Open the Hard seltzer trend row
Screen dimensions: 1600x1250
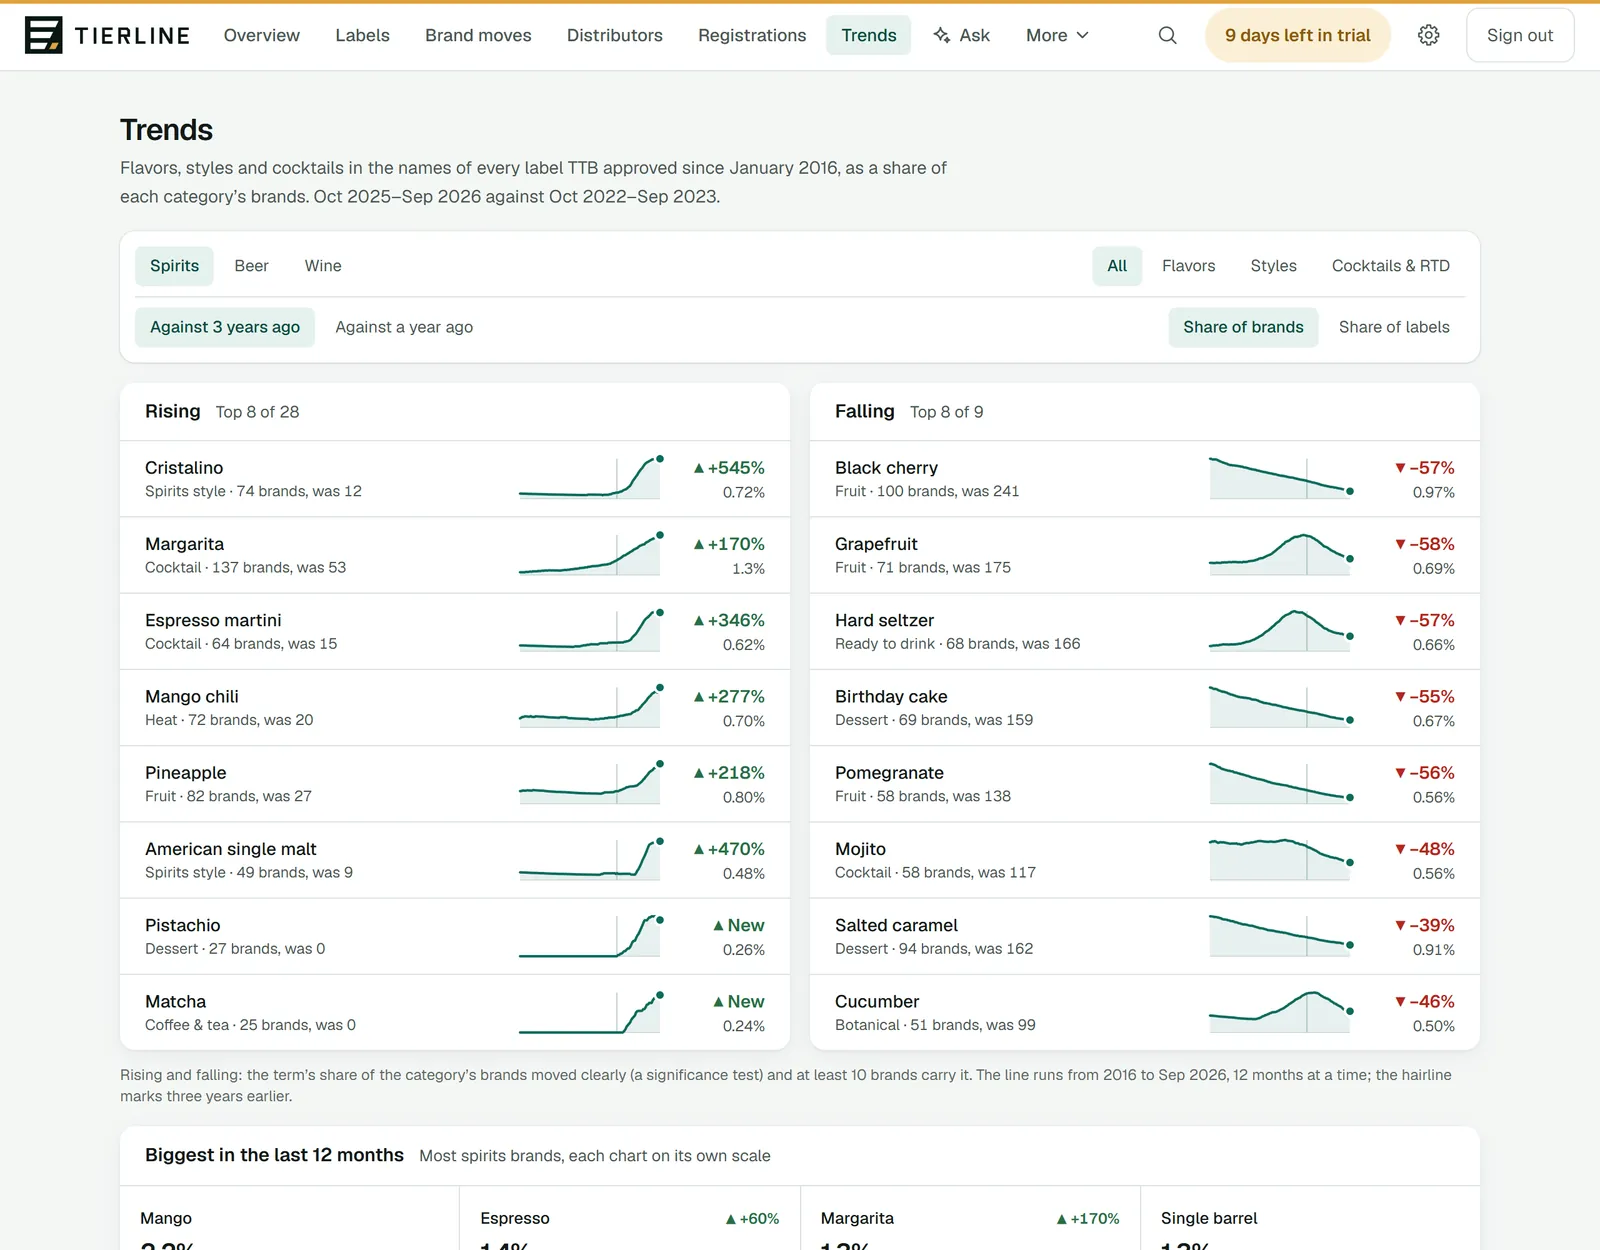point(1145,631)
